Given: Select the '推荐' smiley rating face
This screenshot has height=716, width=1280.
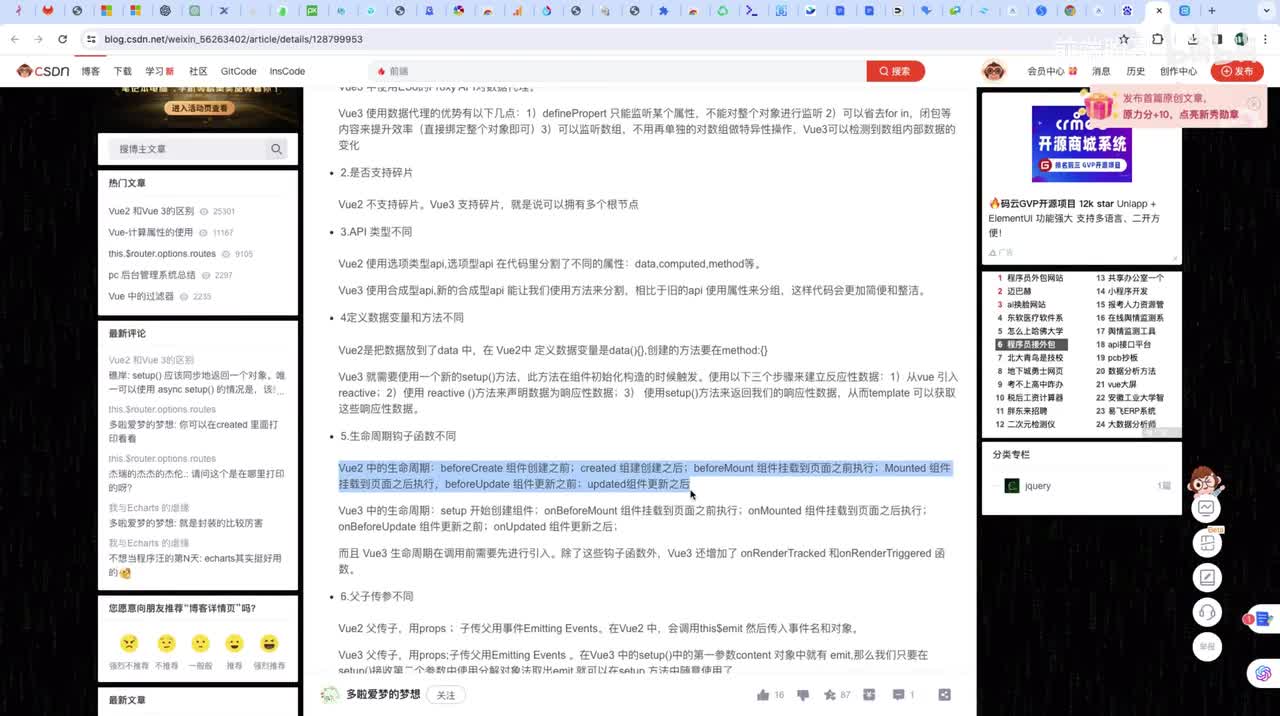Looking at the screenshot, I should [234, 643].
